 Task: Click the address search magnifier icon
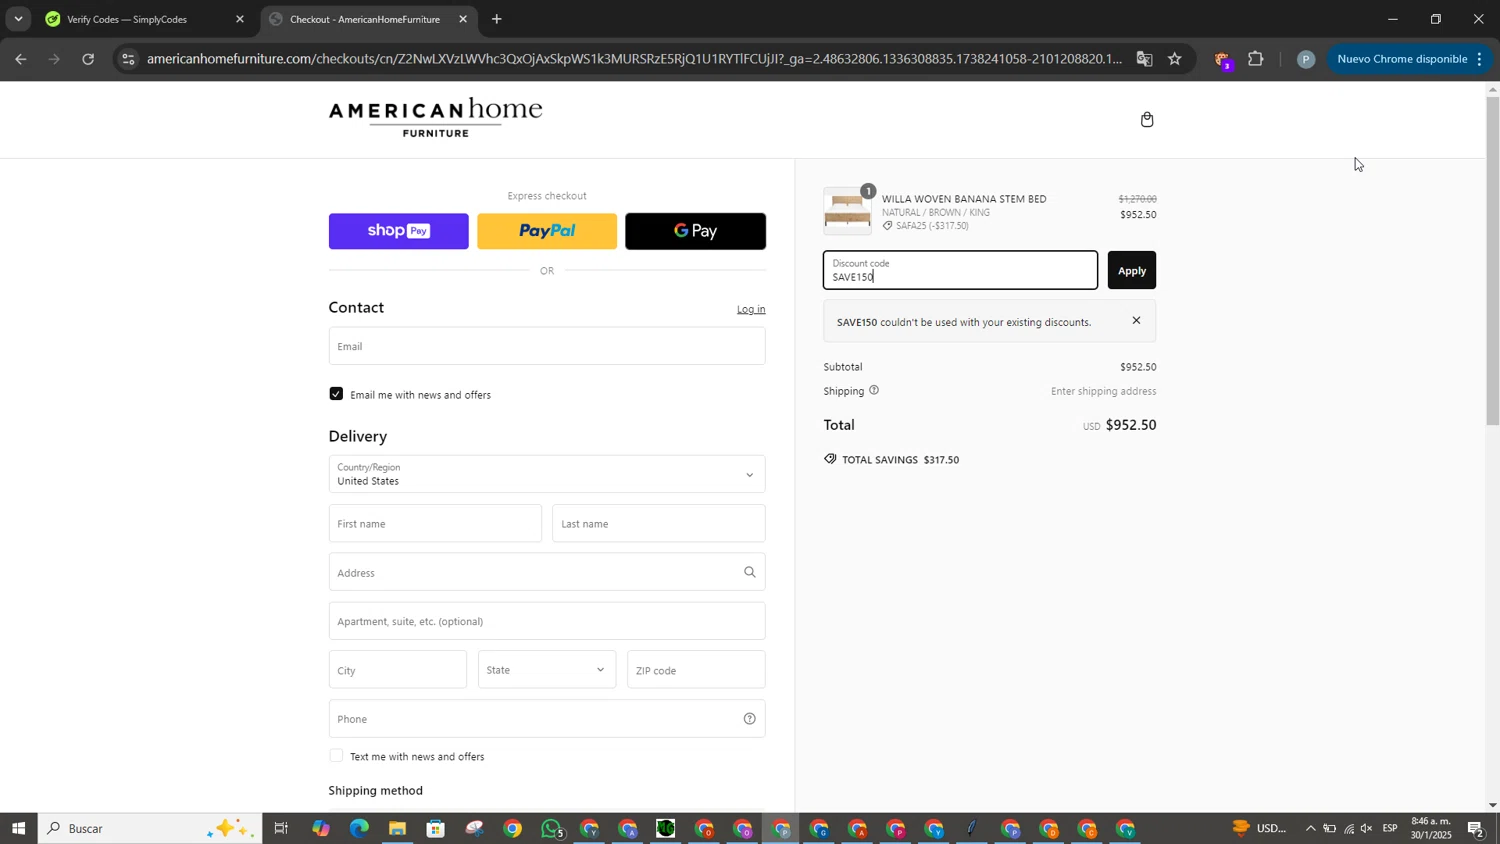click(749, 572)
